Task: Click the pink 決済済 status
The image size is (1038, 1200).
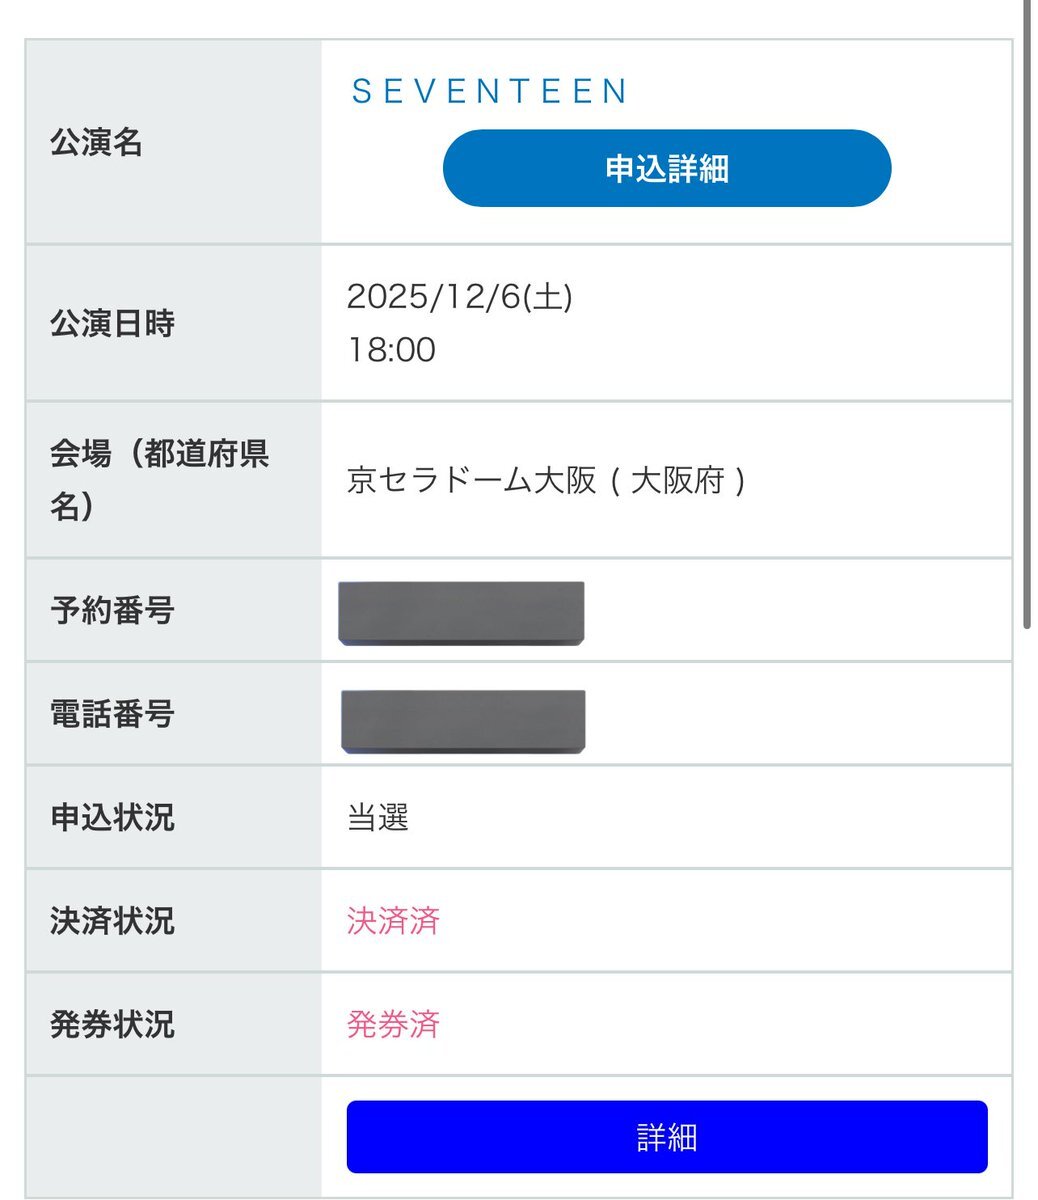Action: (393, 921)
